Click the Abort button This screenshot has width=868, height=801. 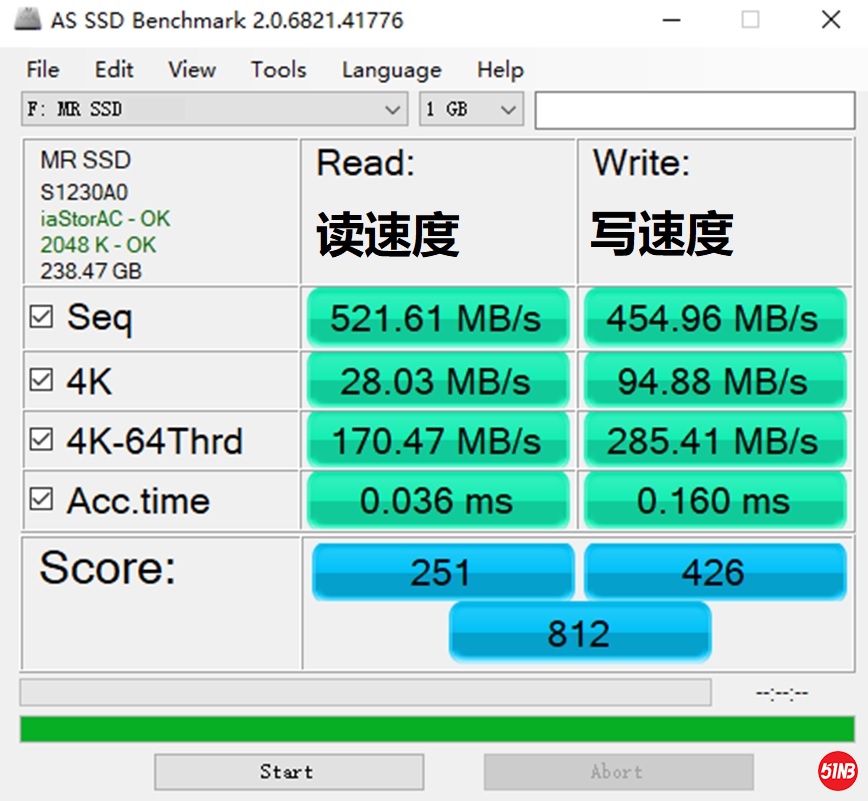[x=617, y=771]
